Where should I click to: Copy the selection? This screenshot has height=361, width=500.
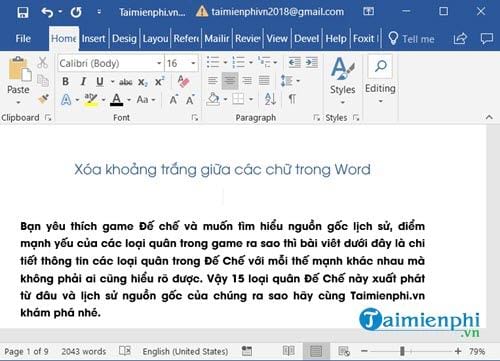coord(43,81)
